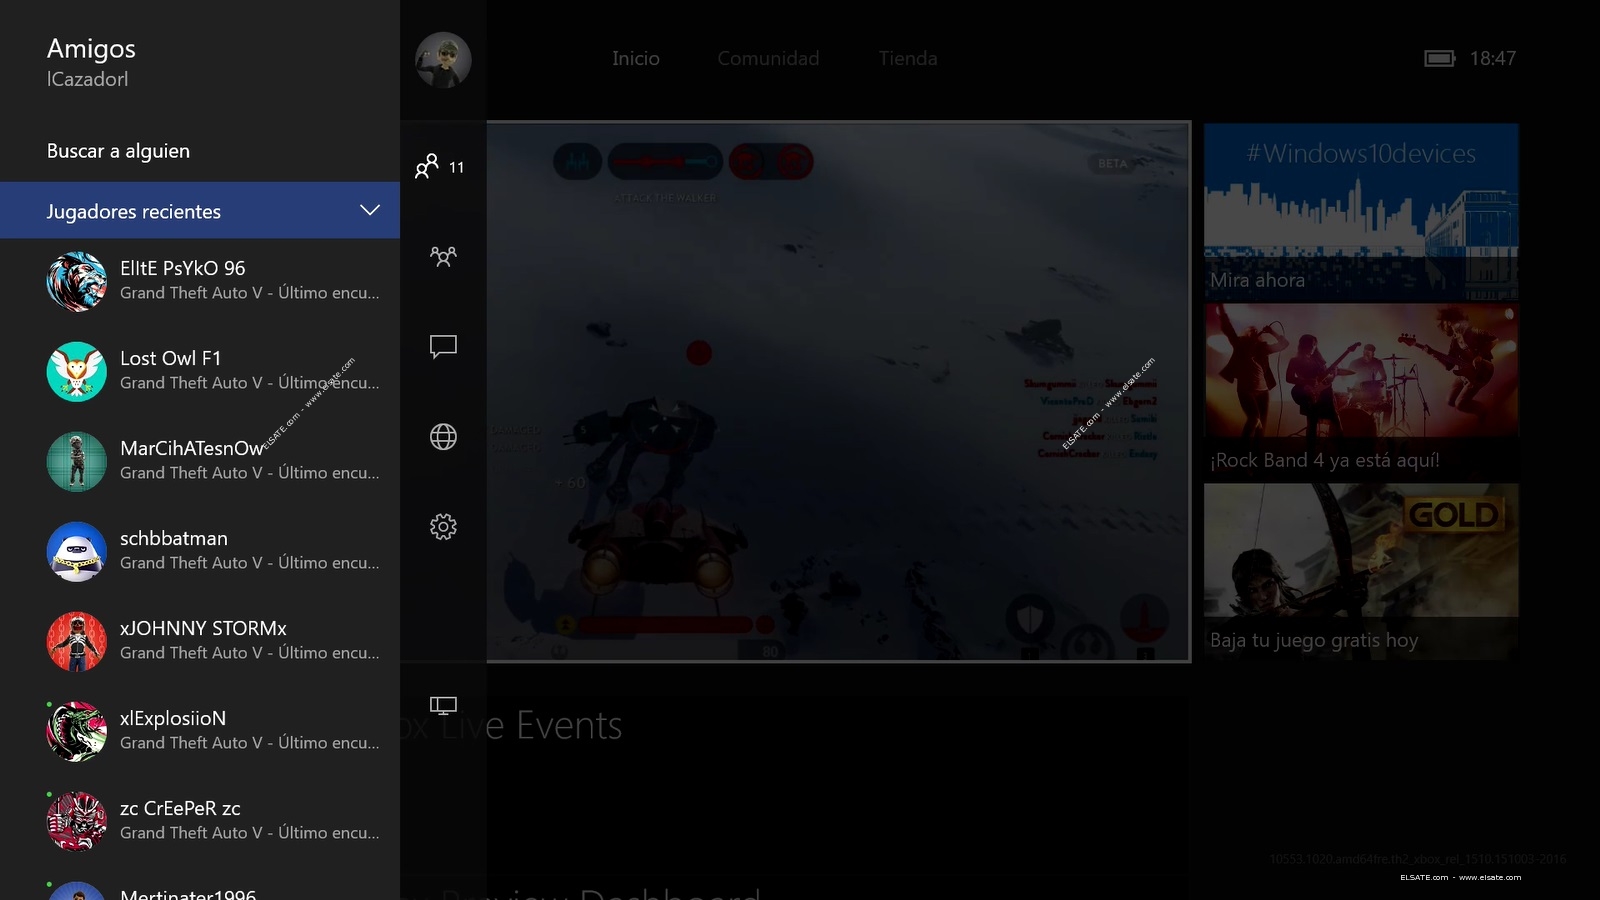
Task: Select player name xJOHNNY STORMx
Action: 204,628
